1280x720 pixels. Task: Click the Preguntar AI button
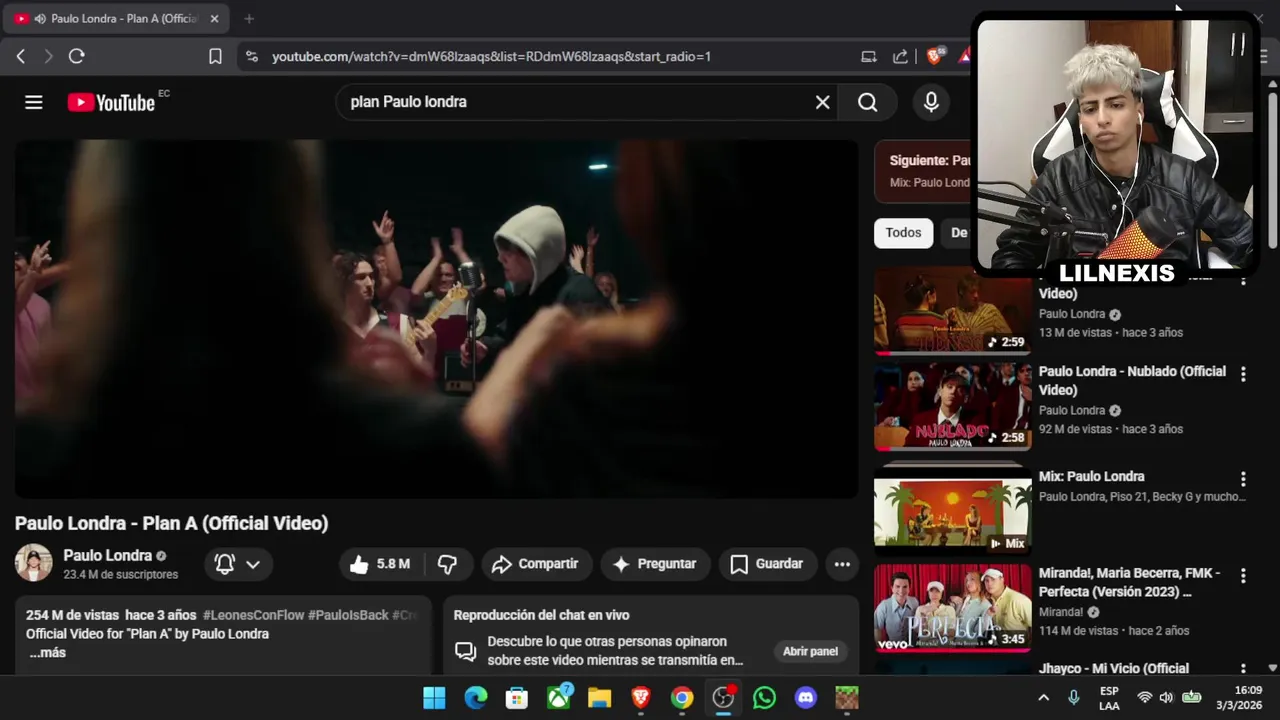click(655, 564)
